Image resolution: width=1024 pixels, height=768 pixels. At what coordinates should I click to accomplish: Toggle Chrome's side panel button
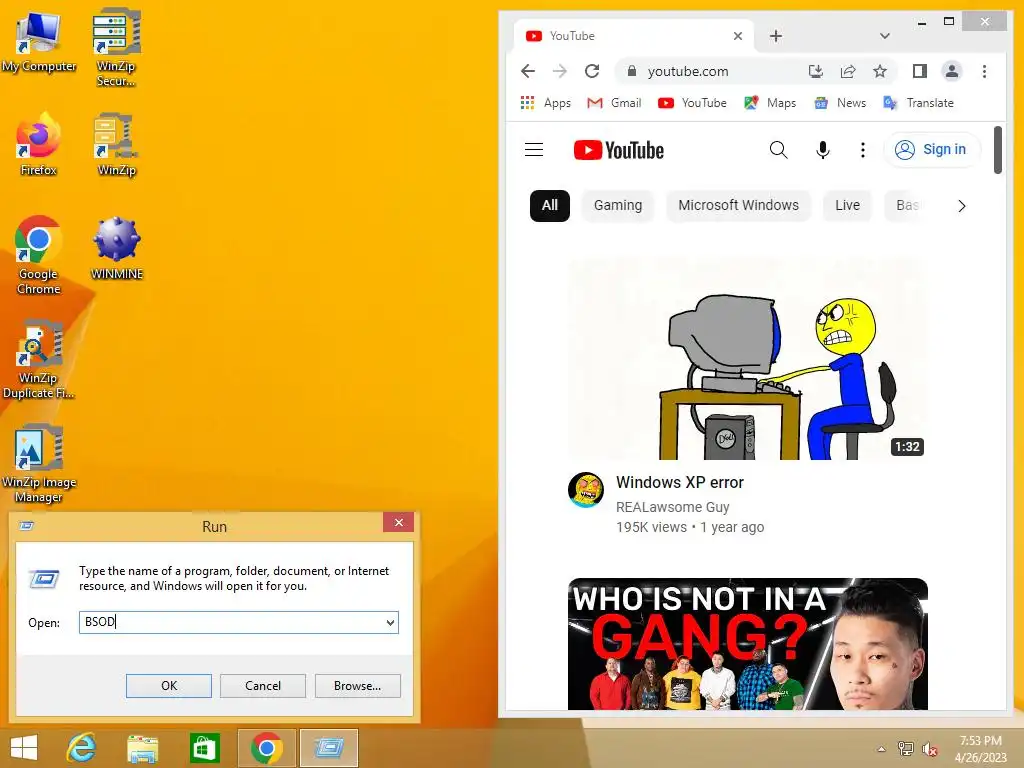[x=920, y=71]
